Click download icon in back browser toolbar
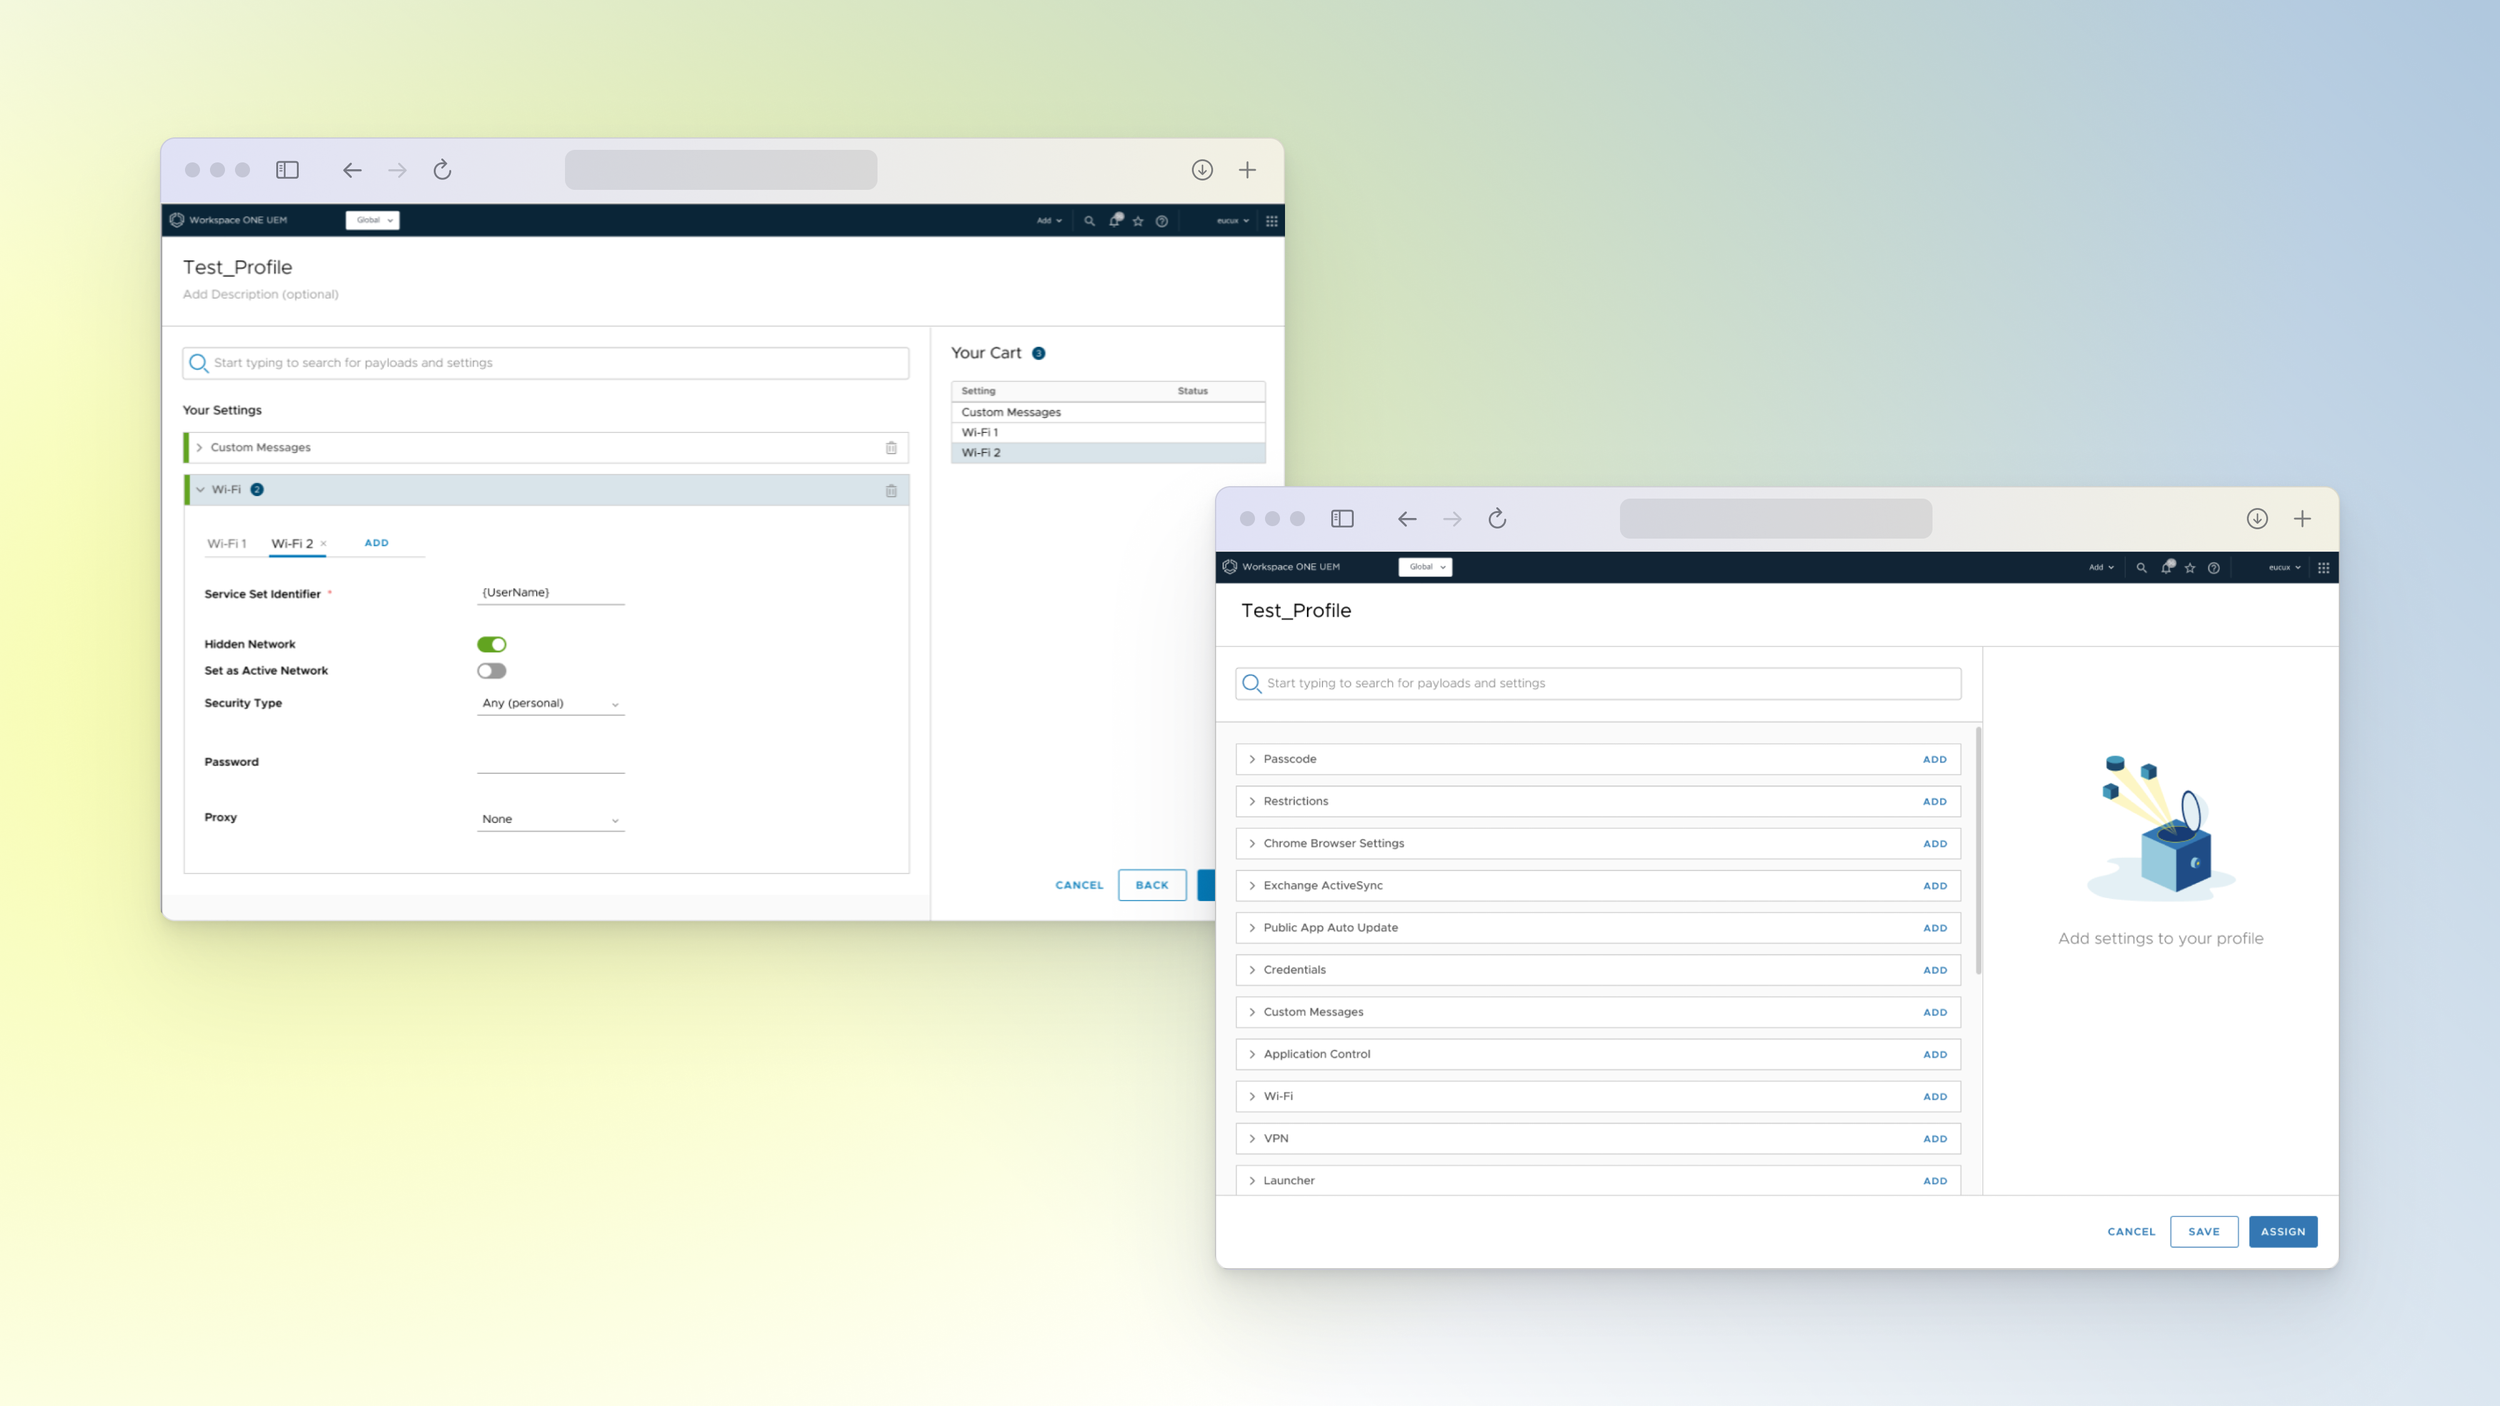The height and width of the screenshot is (1406, 2500). [1202, 170]
